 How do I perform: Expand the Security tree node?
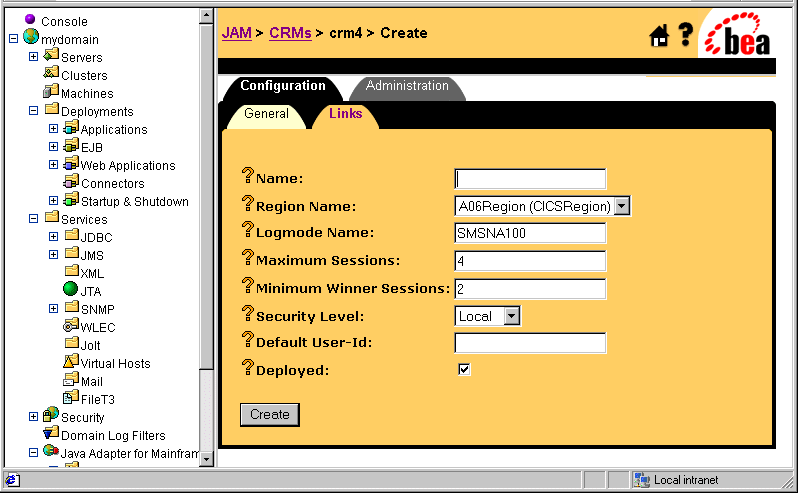click(34, 417)
